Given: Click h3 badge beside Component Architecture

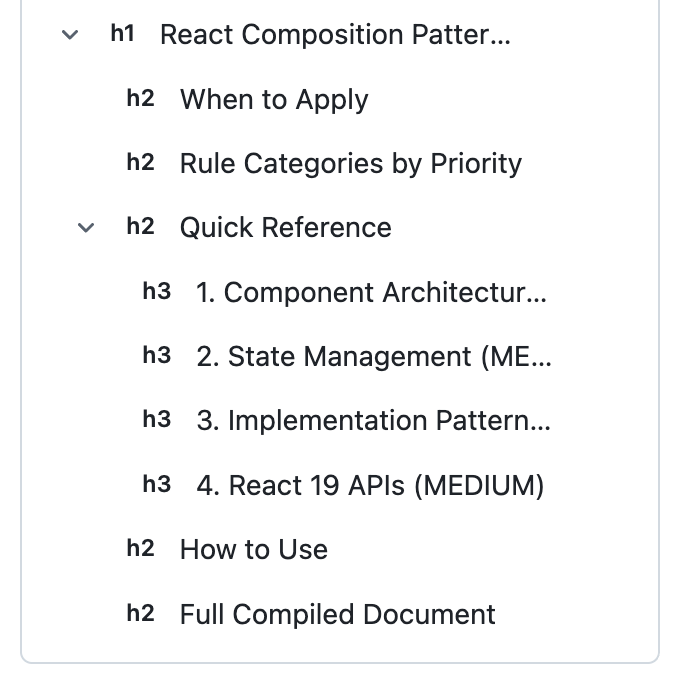Looking at the screenshot, I should (157, 291).
